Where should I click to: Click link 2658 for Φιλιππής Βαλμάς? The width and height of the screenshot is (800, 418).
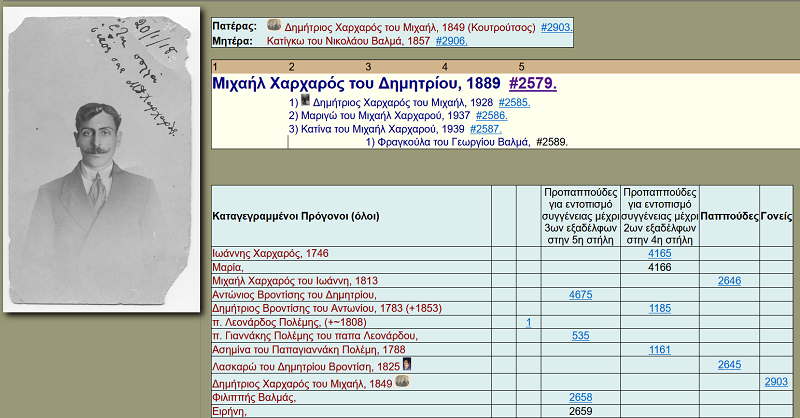[x=580, y=397]
